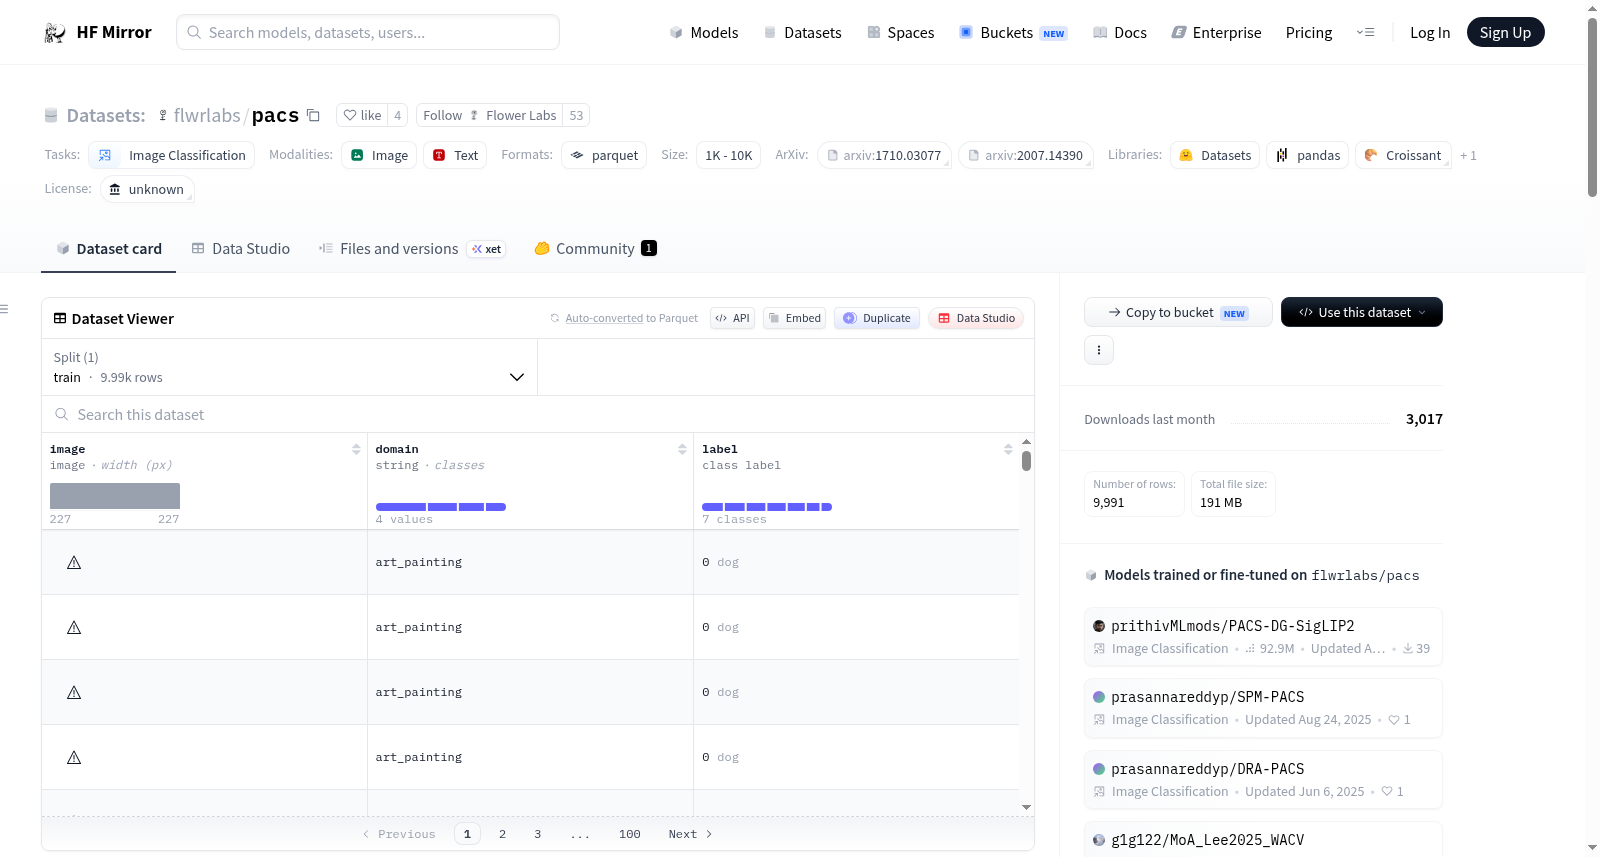Select the unknown license tag
The width and height of the screenshot is (1600, 857).
(147, 189)
